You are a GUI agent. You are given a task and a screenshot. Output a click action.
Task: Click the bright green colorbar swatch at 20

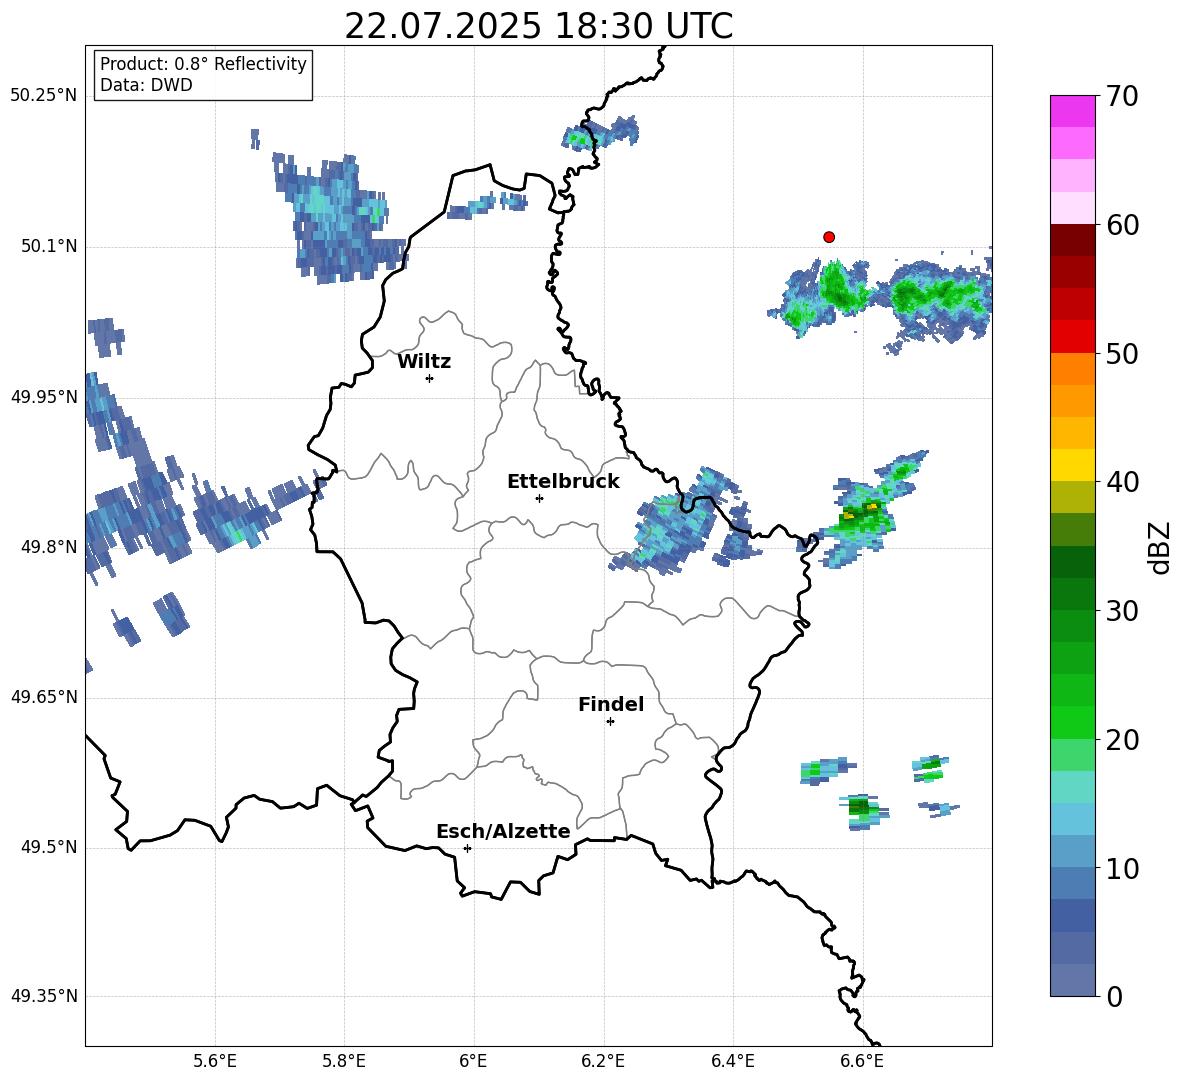click(1072, 723)
